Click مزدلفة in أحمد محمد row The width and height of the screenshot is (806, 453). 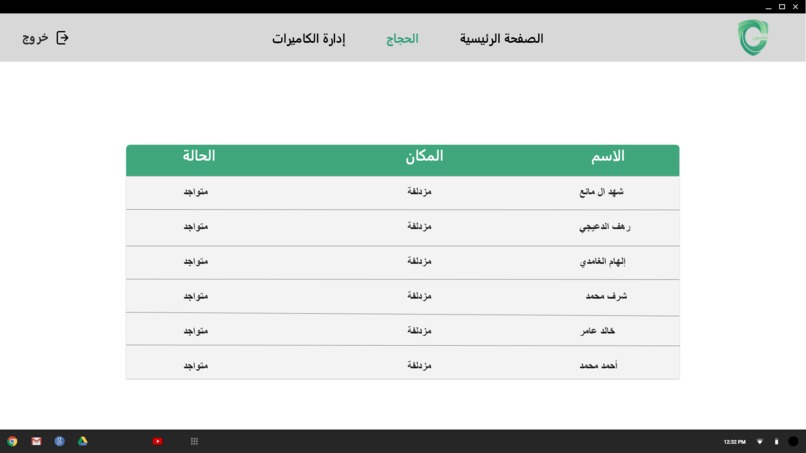(x=419, y=366)
